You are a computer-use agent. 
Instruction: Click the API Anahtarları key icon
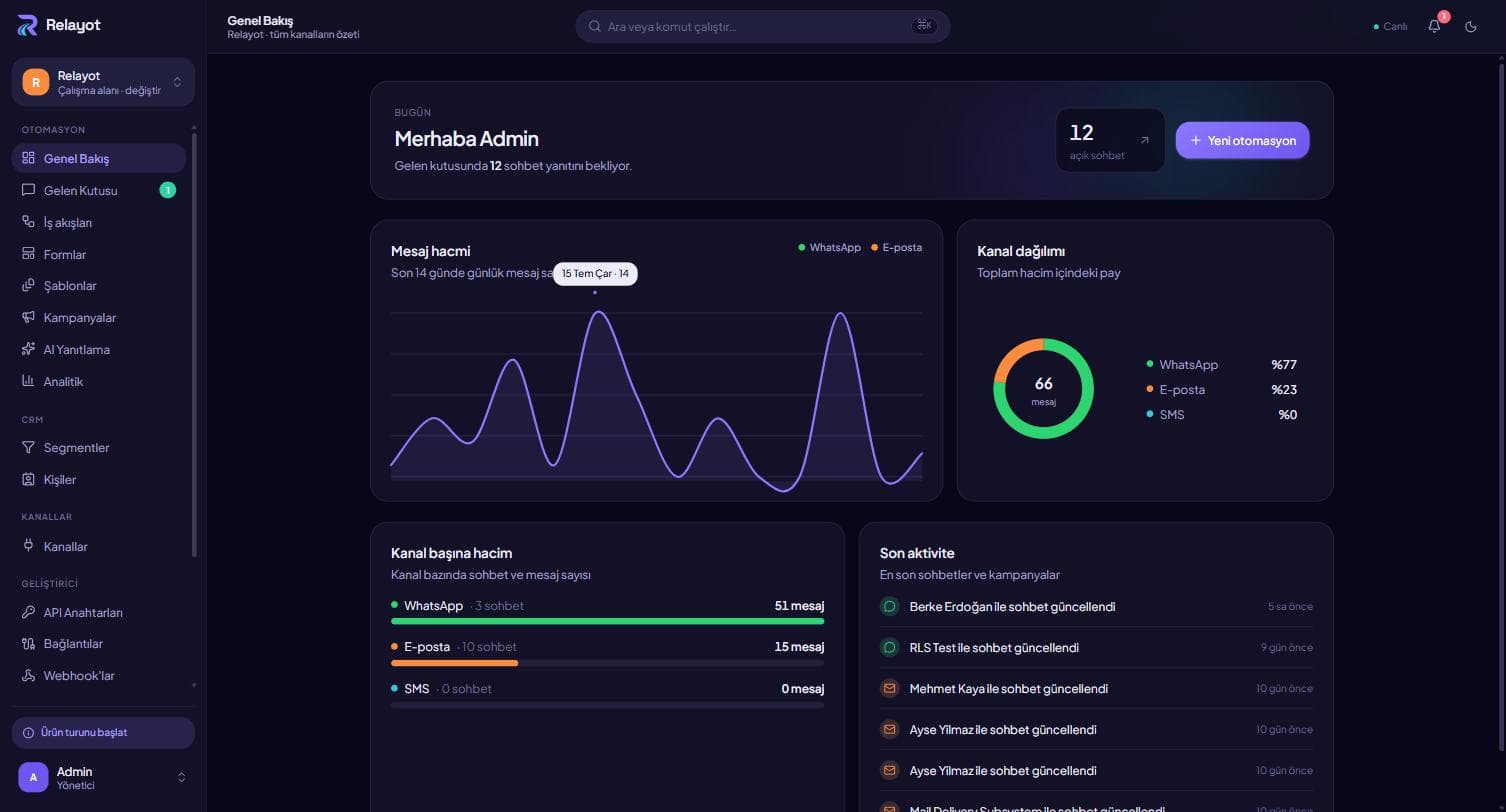click(28, 612)
